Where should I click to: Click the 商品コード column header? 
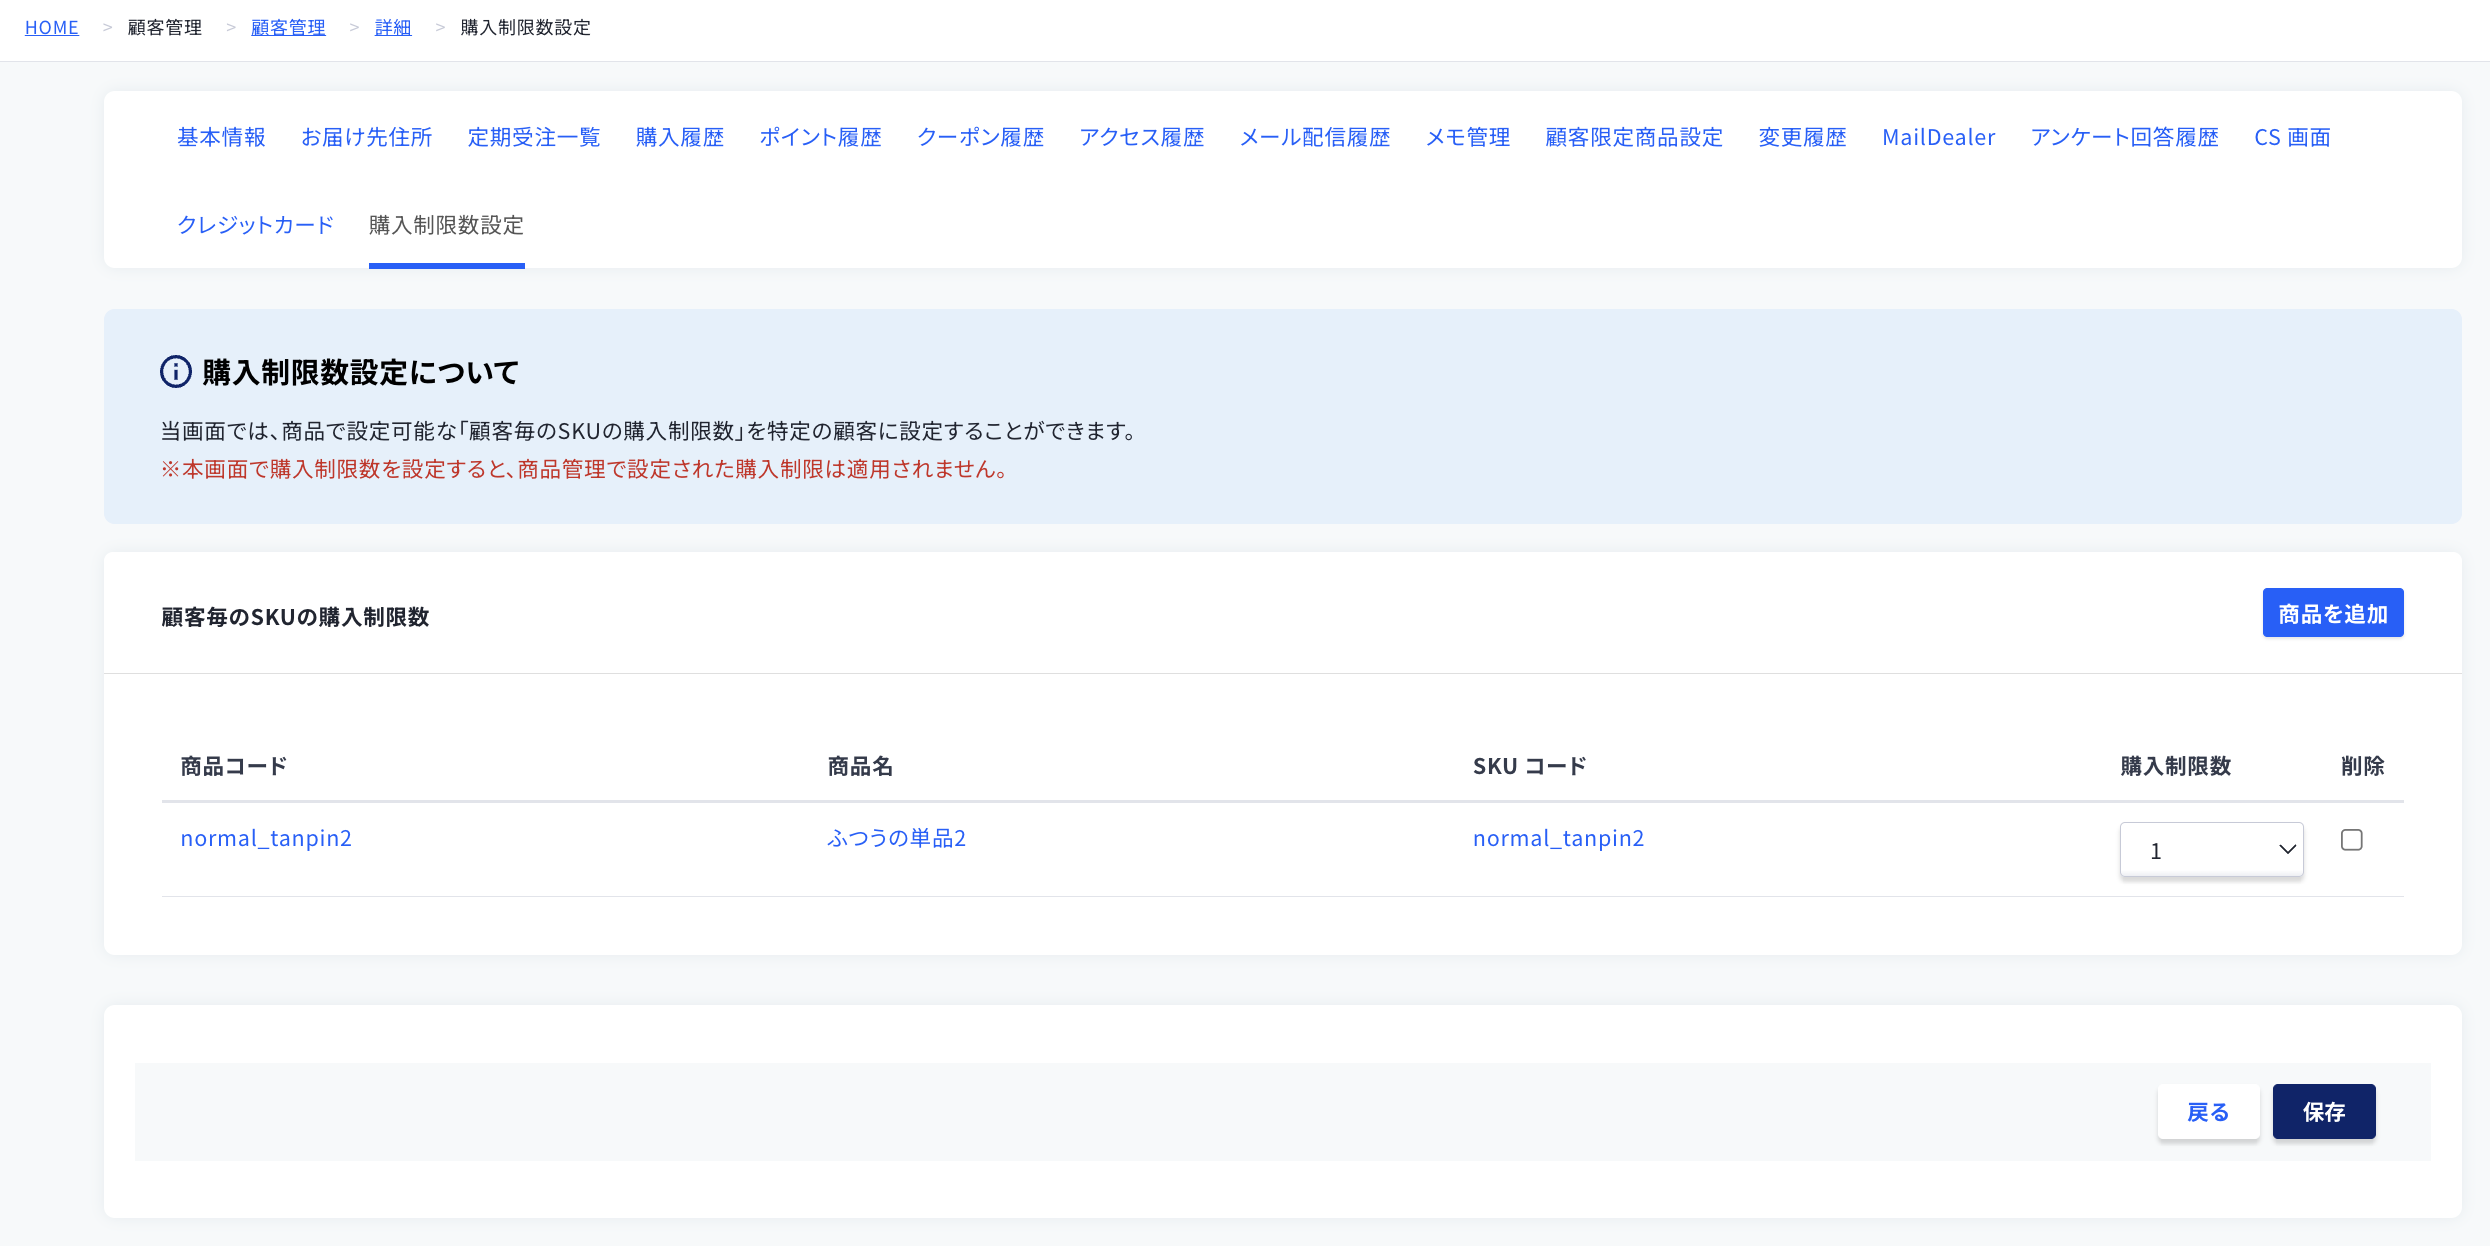[x=234, y=766]
